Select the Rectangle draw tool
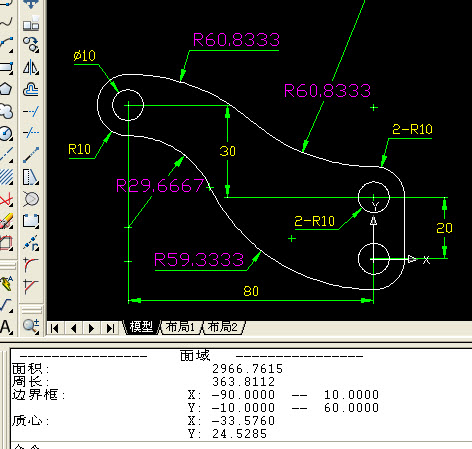 pyautogui.click(x=6, y=68)
